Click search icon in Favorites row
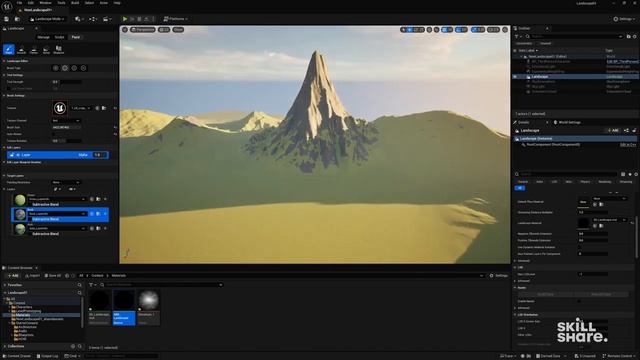Viewport: 640px width, 360px height. [x=80, y=285]
